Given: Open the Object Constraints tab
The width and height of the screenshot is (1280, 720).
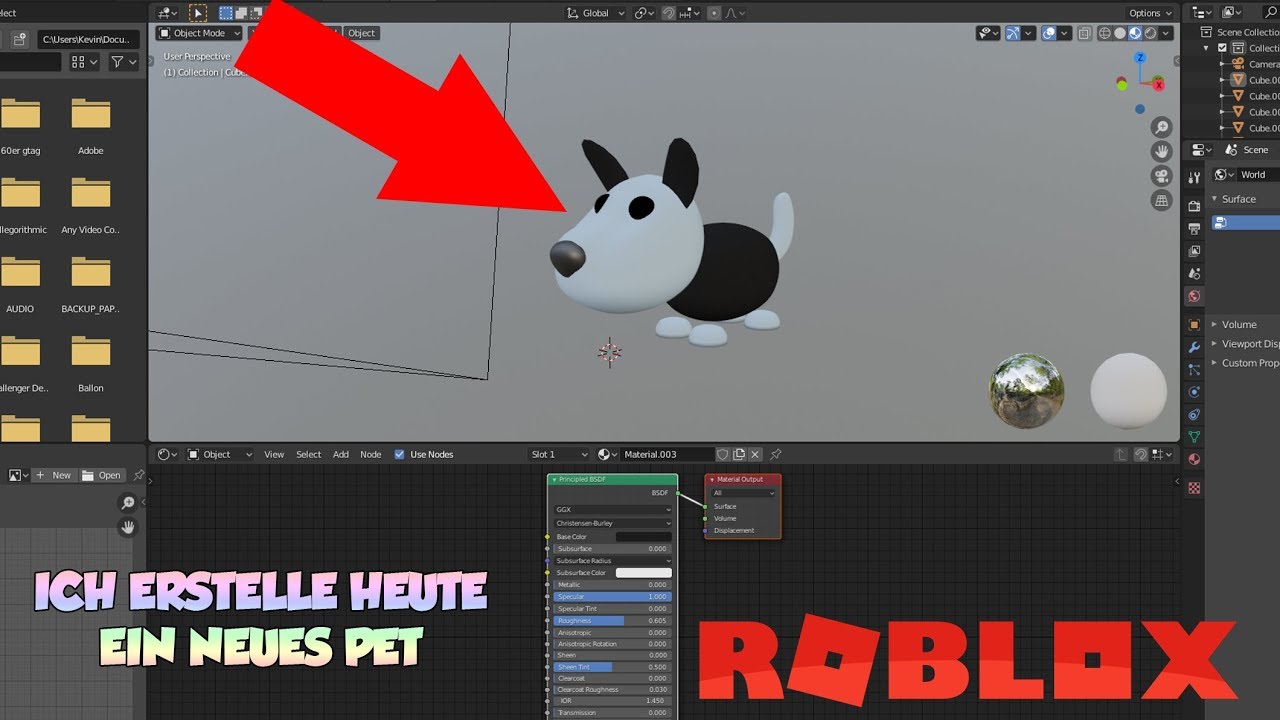Looking at the screenshot, I should [x=1194, y=414].
